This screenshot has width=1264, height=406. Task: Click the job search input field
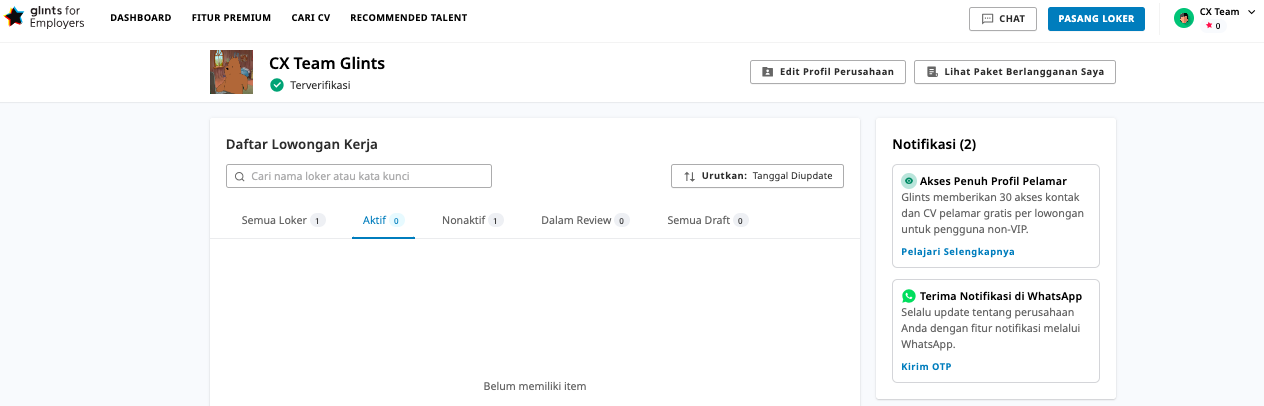359,176
